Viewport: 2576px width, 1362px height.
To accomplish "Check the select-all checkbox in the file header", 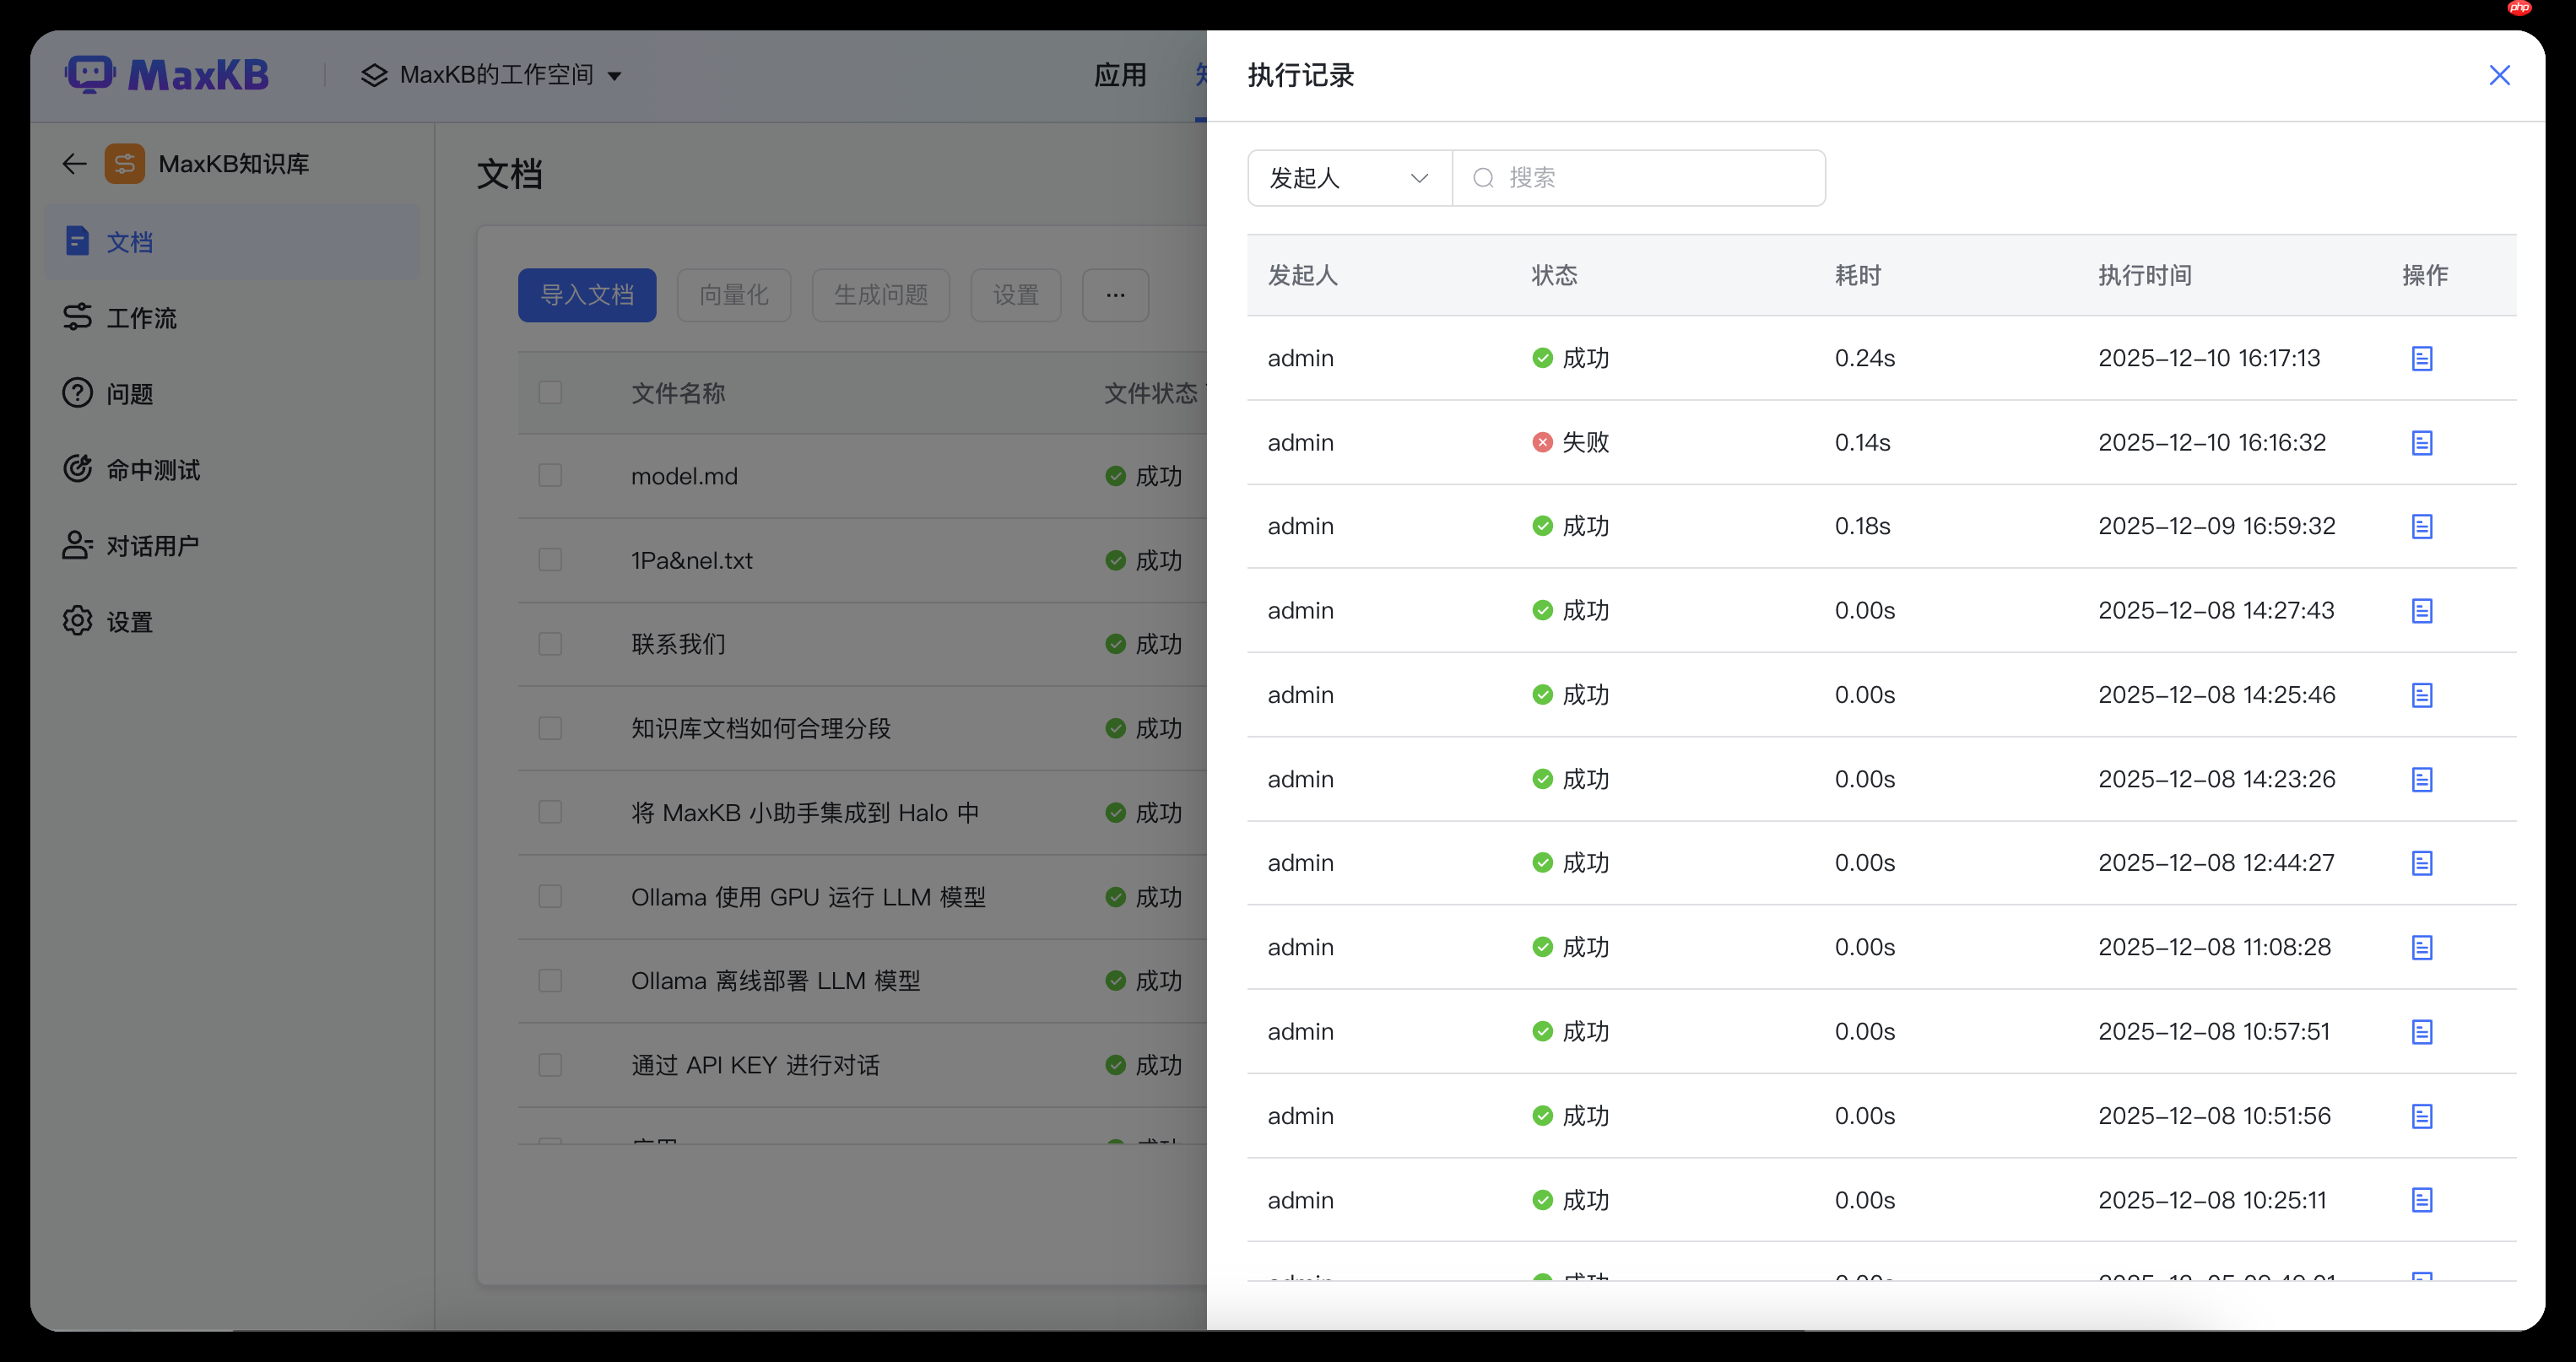I will (x=550, y=392).
